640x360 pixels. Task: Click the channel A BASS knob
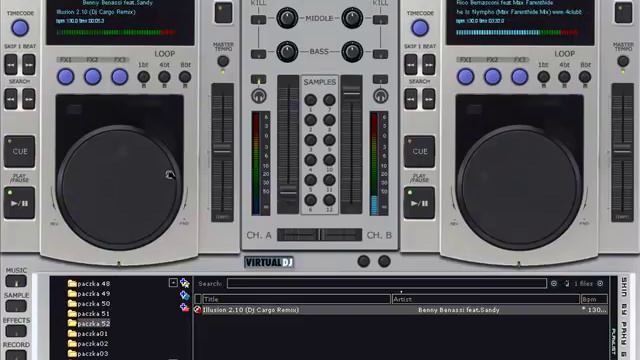[287, 52]
